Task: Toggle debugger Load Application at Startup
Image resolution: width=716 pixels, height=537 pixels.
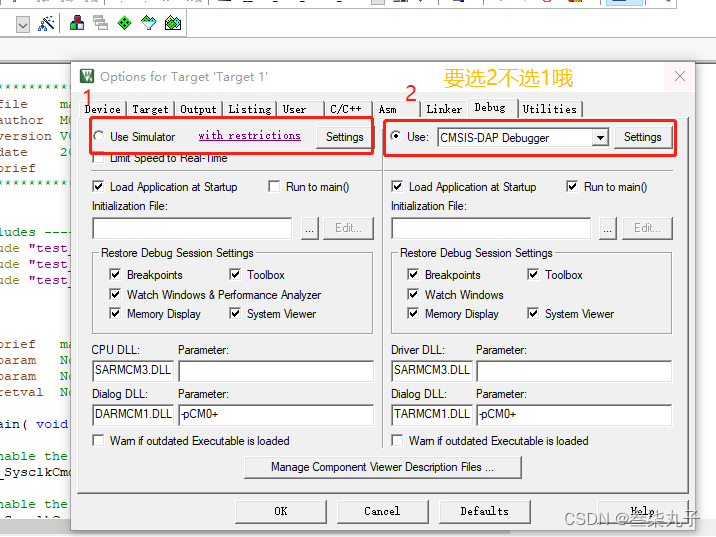Action: (397, 186)
